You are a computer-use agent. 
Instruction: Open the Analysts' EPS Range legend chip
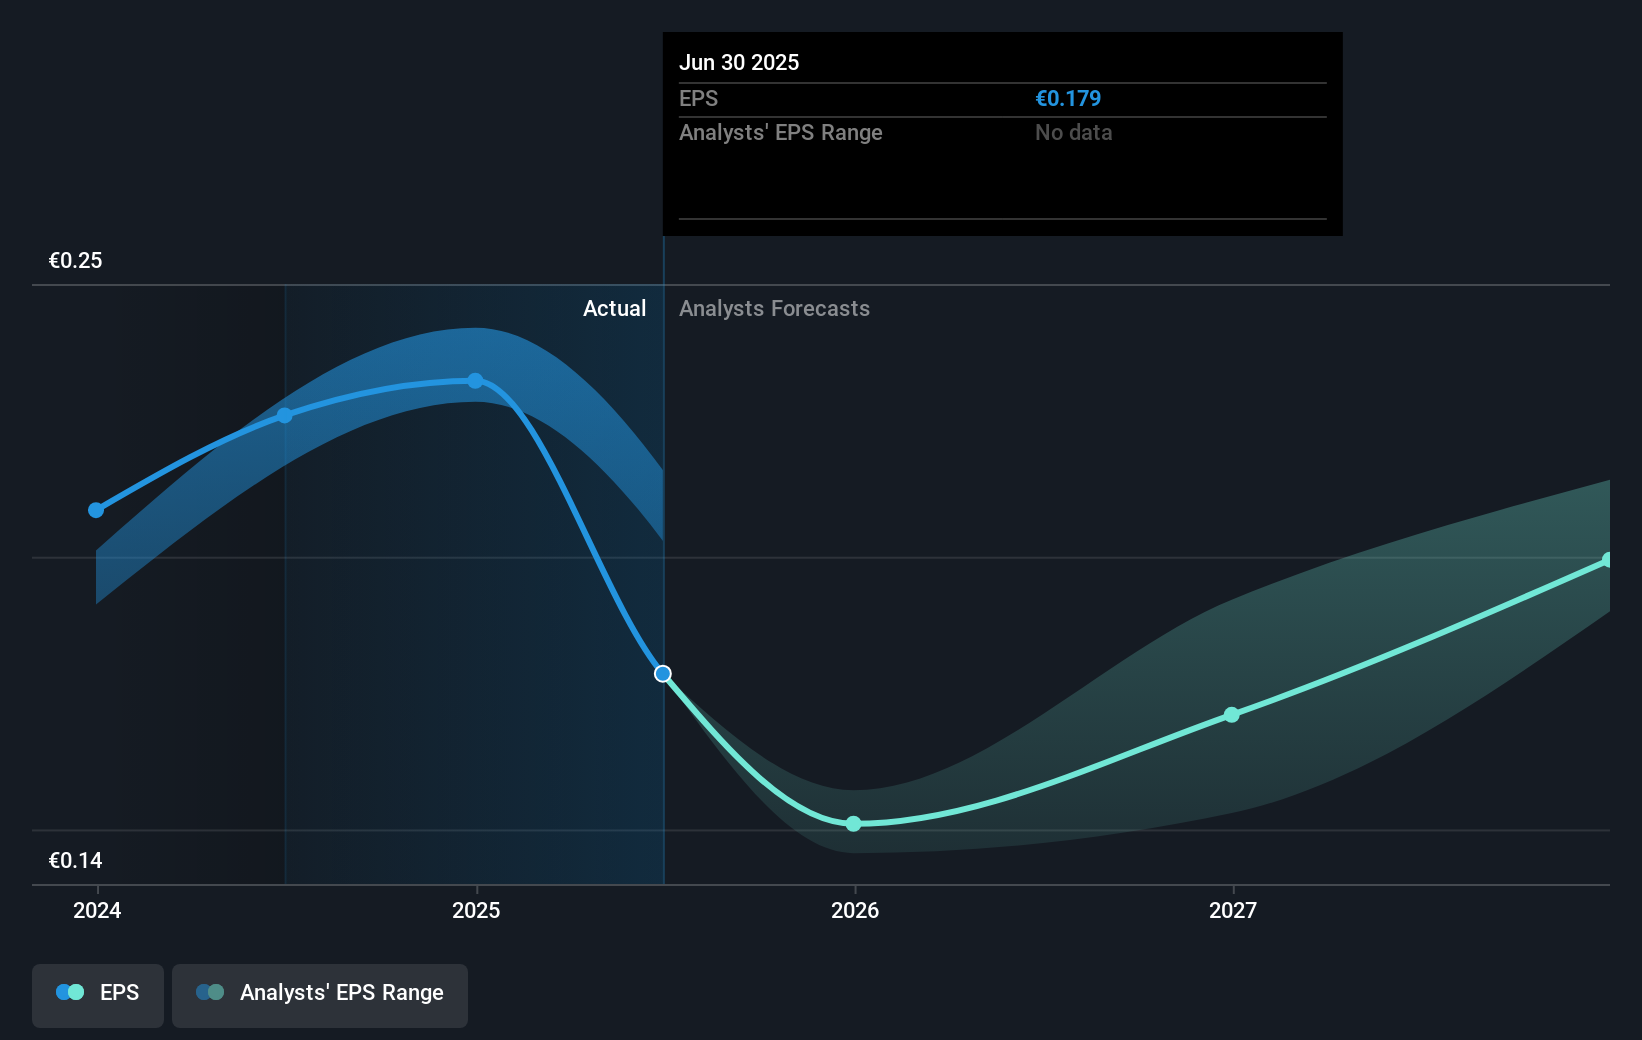coord(320,995)
